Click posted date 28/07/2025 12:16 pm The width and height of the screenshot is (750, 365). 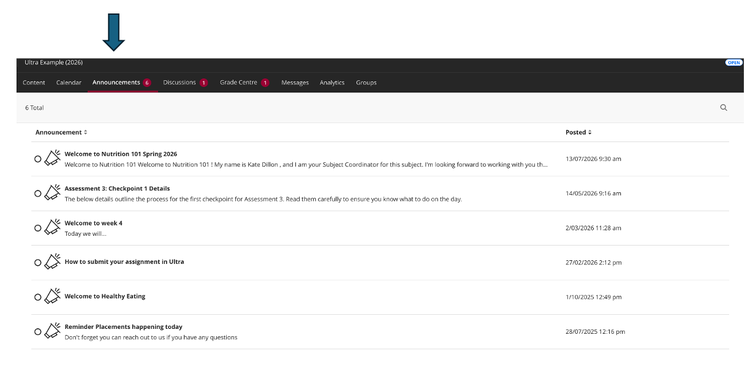595,331
